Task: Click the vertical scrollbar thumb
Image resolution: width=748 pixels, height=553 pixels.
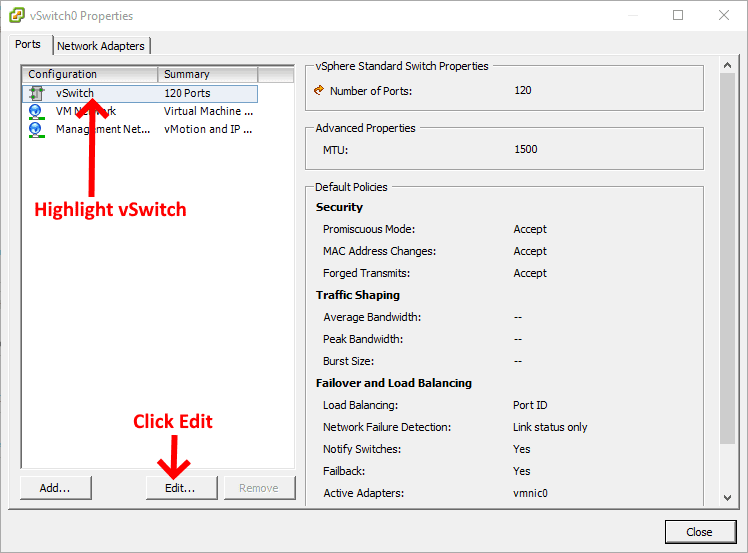Action: pyautogui.click(x=727, y=258)
